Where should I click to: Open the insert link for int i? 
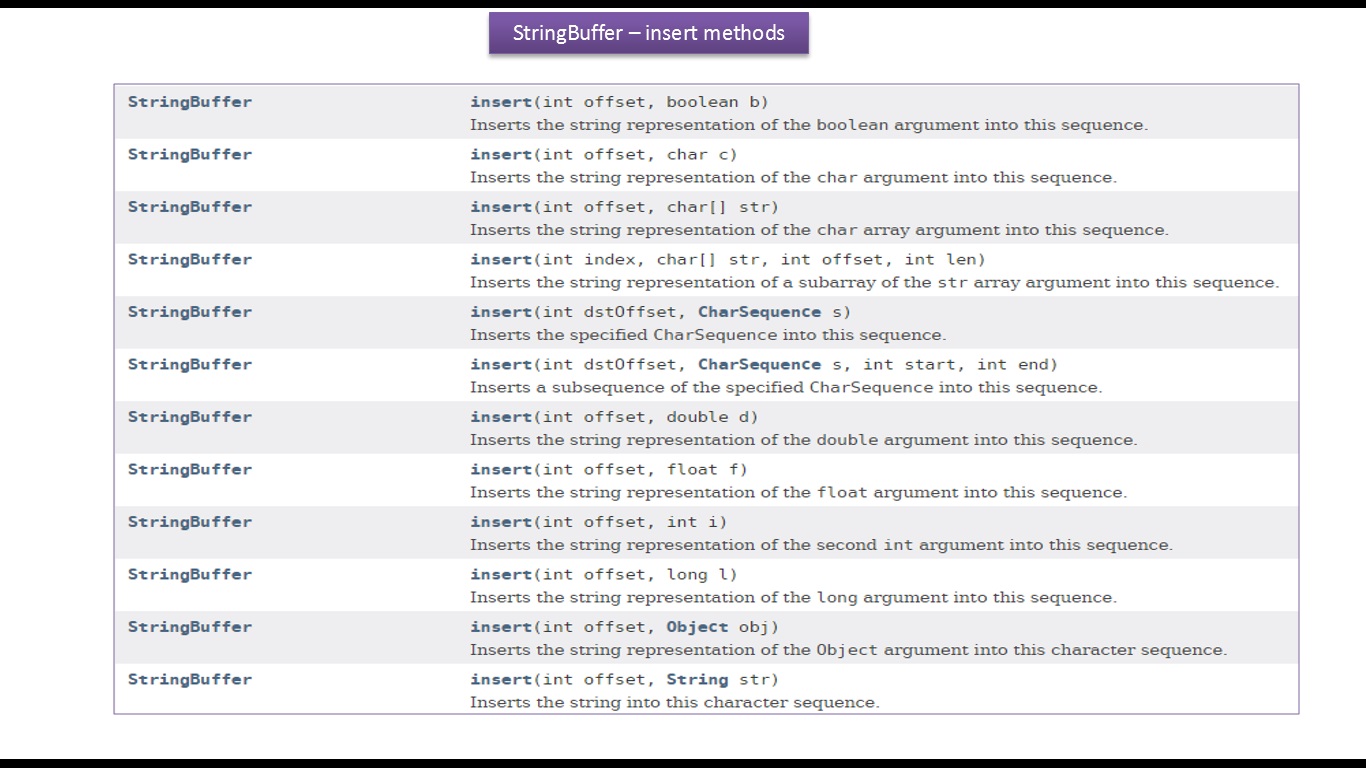[x=501, y=522]
